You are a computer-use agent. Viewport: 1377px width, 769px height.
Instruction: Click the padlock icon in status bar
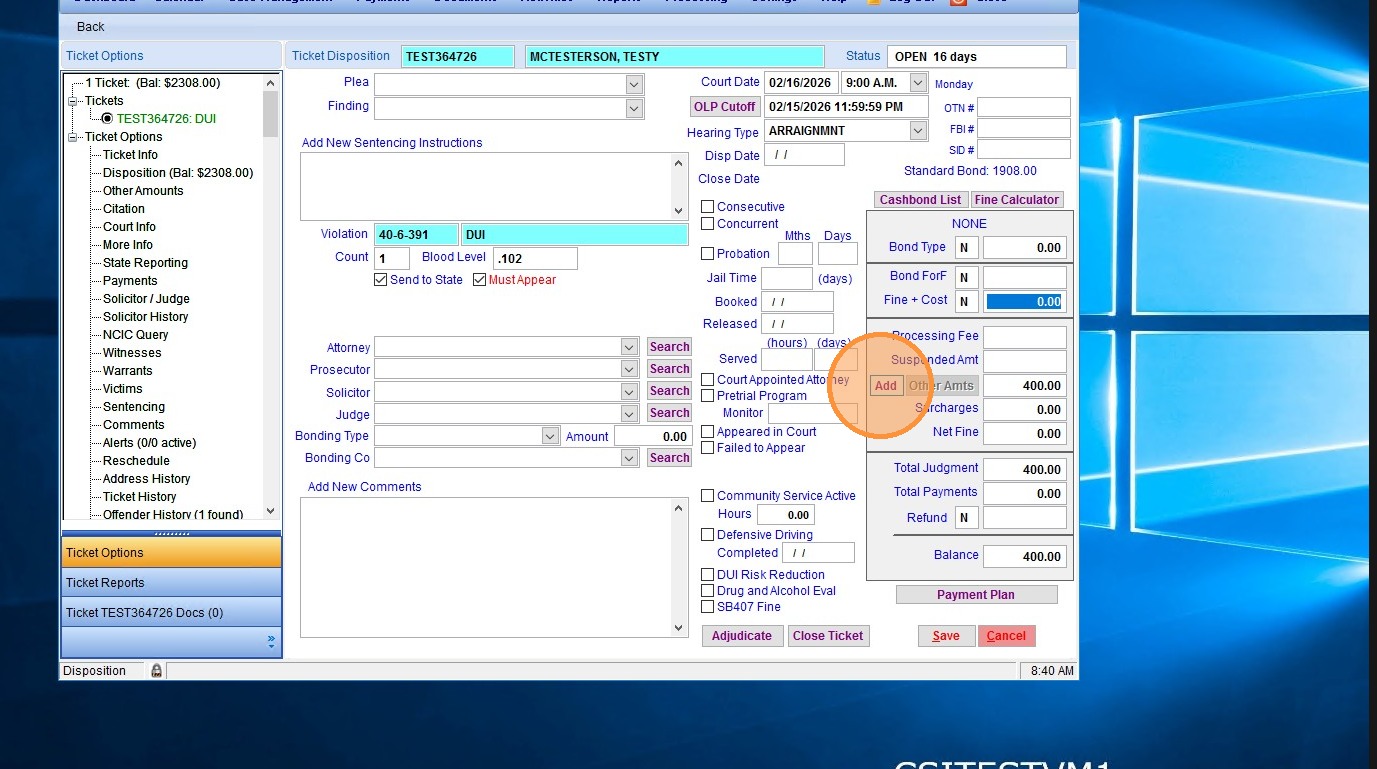(x=157, y=671)
